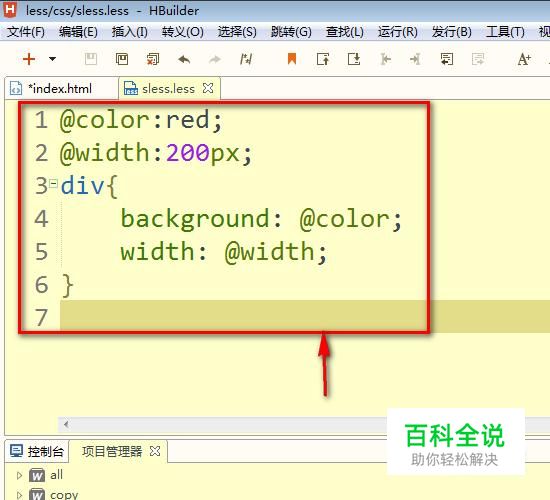550x500 pixels.
Task: Expand the all project node
Action: [19, 475]
